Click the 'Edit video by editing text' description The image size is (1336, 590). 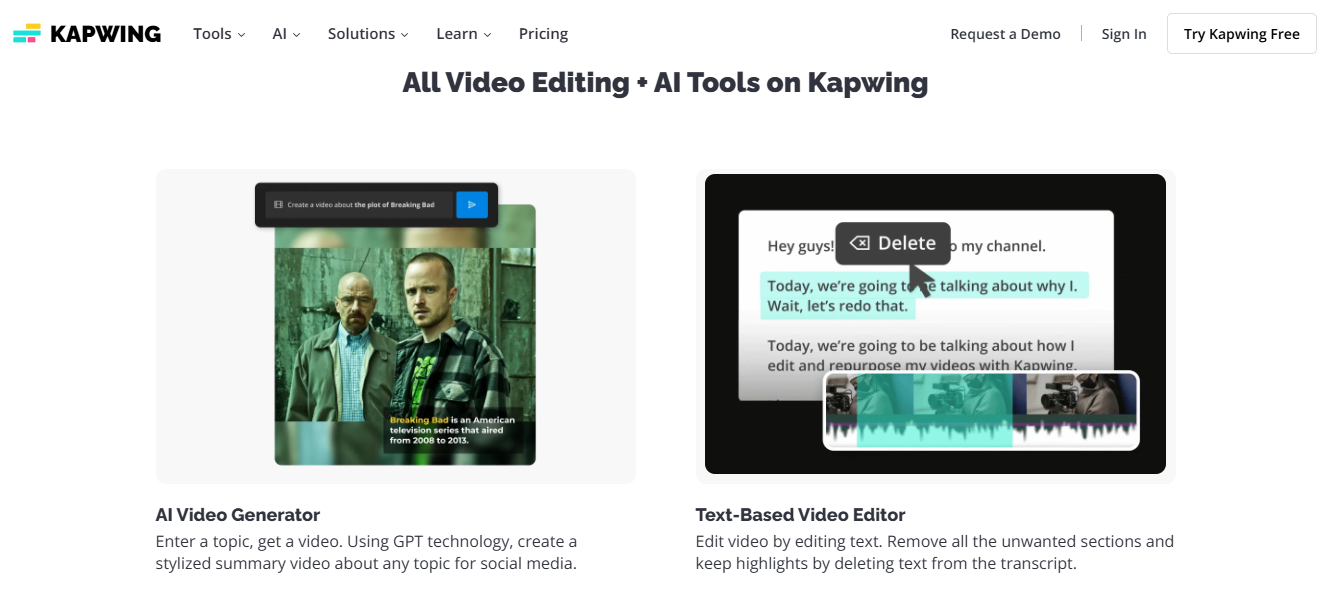(x=935, y=552)
